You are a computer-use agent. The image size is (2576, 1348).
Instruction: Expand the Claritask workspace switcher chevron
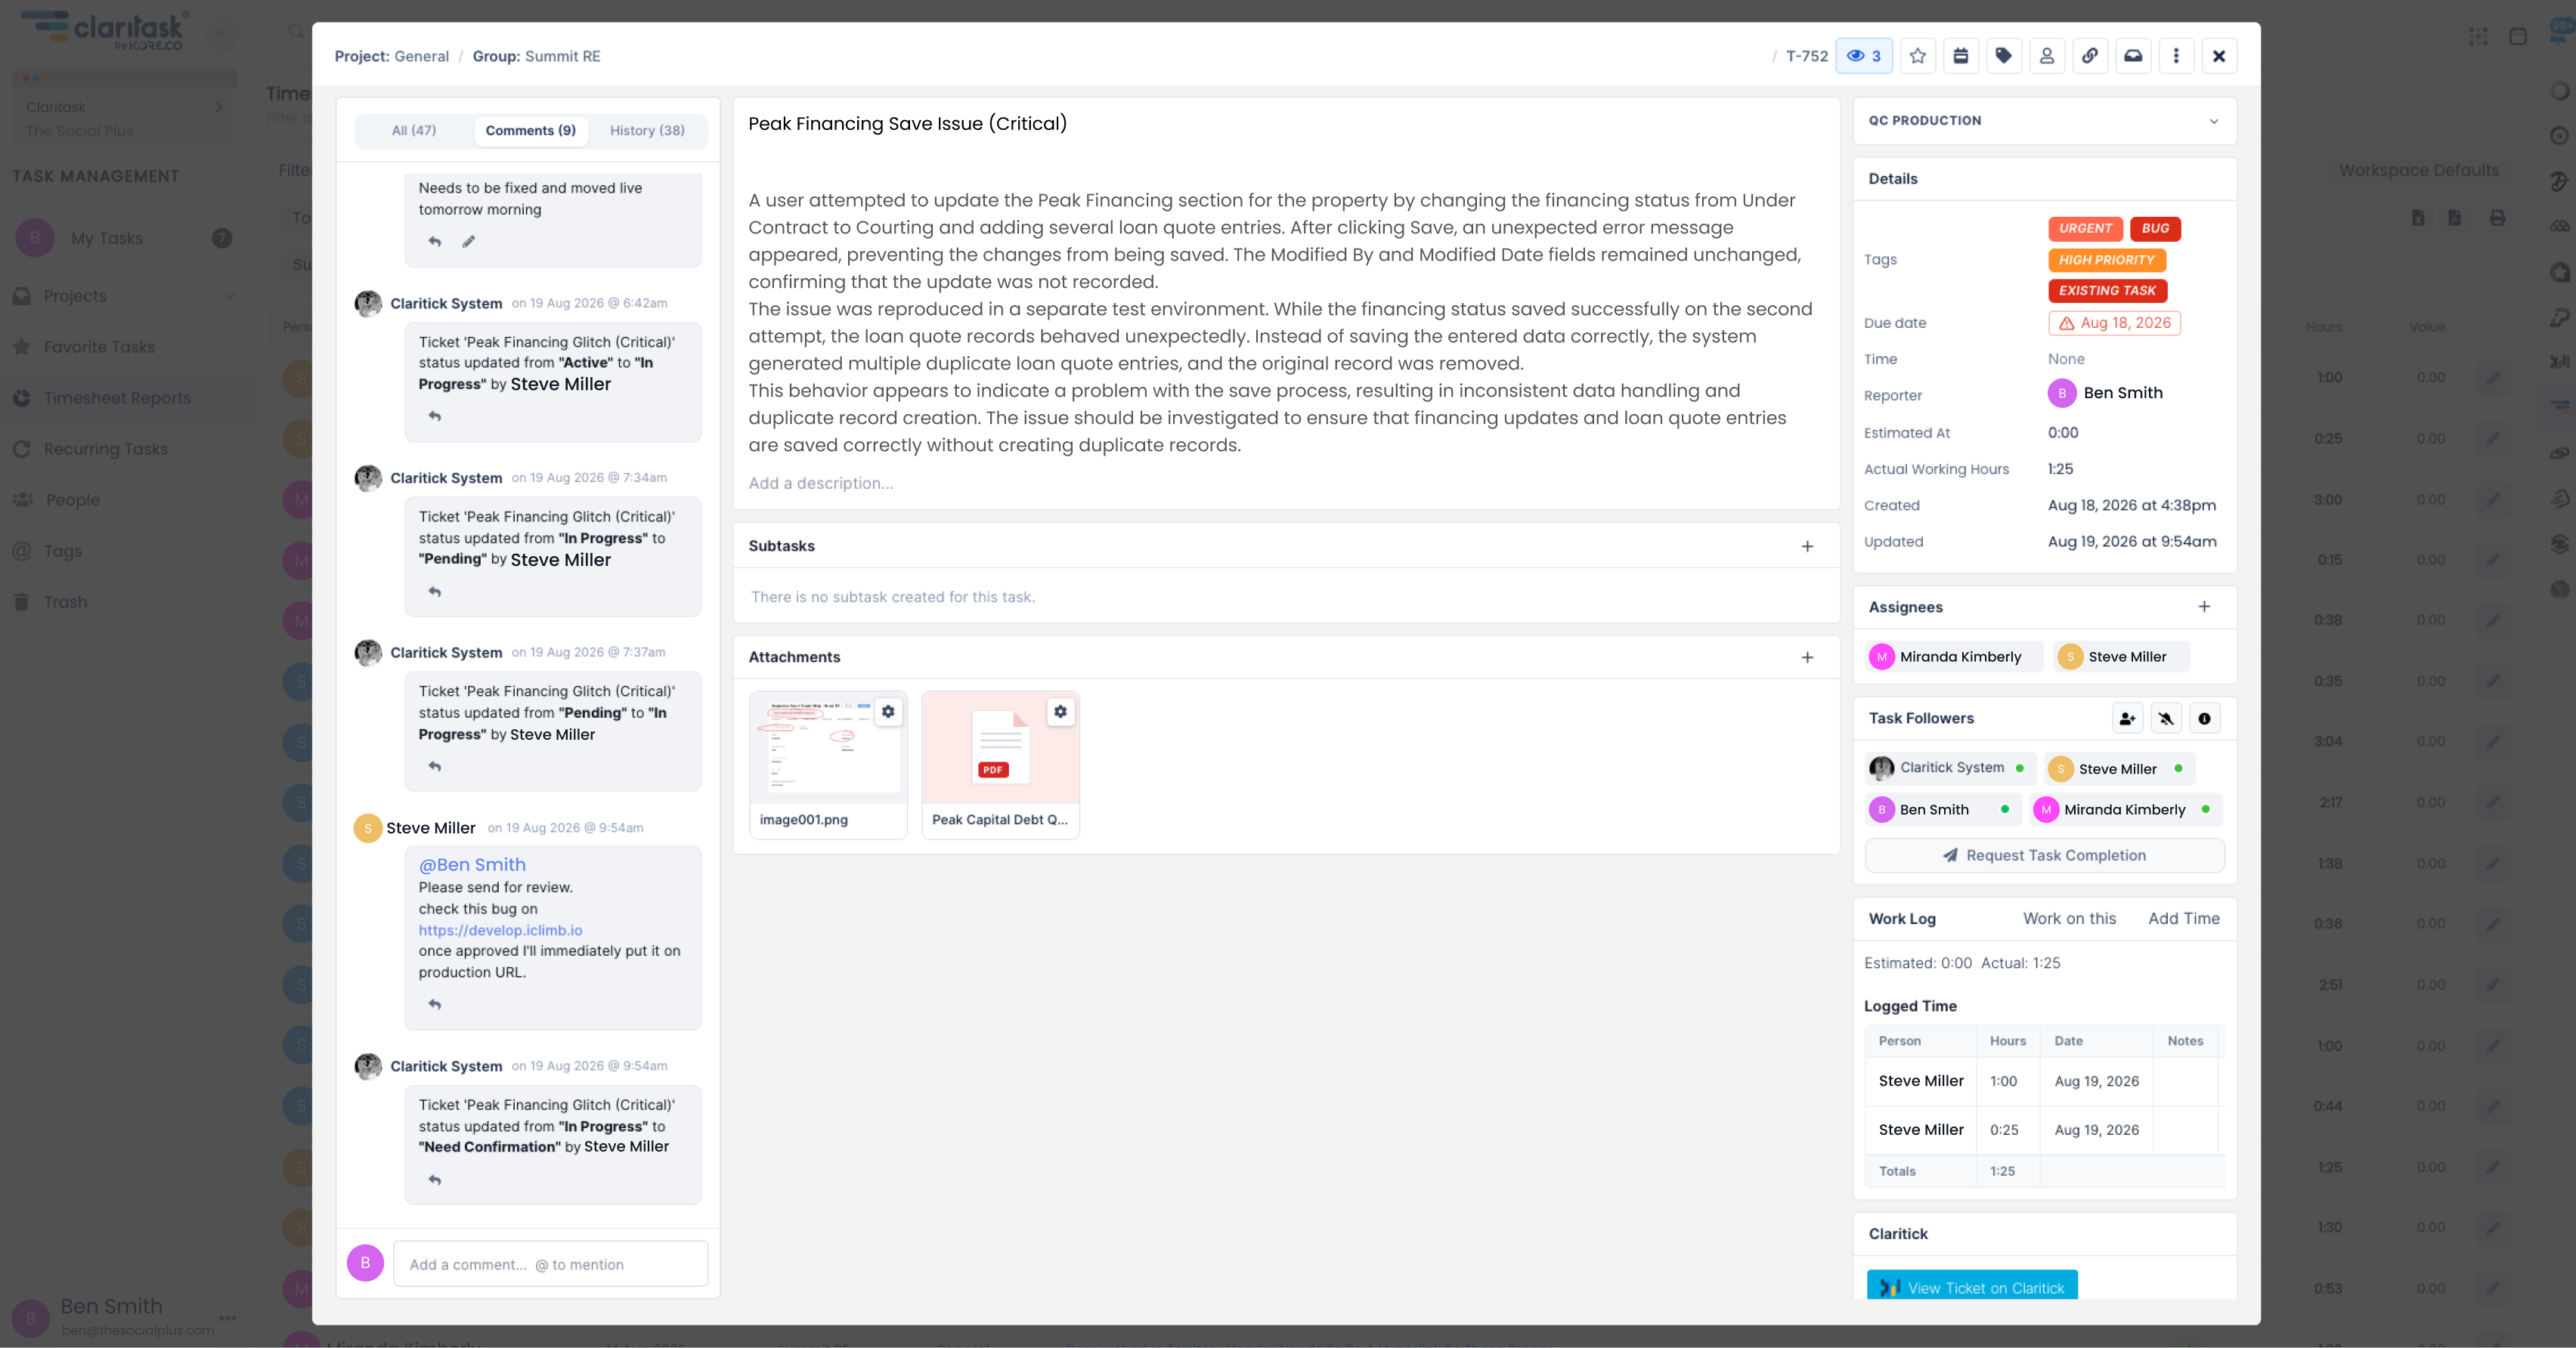(218, 107)
